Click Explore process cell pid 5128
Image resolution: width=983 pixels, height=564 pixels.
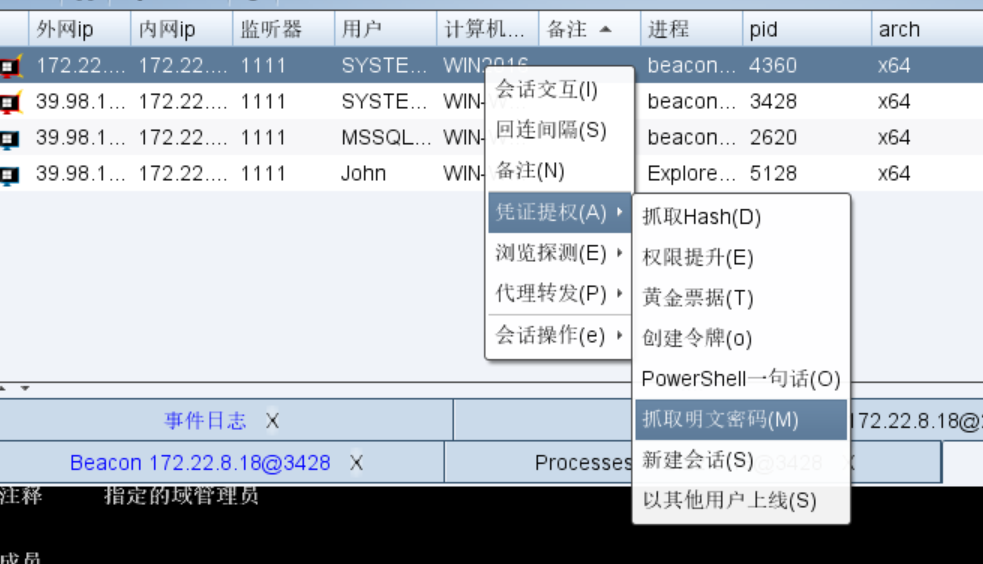tap(691, 174)
